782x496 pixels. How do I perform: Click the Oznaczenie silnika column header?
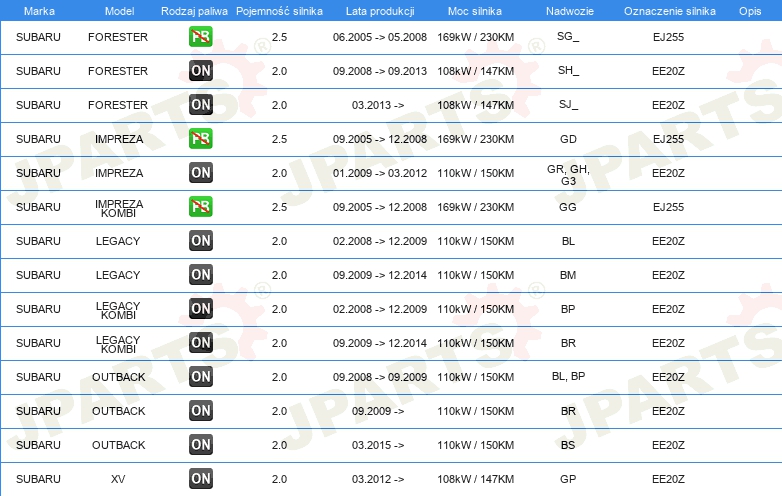(x=667, y=10)
